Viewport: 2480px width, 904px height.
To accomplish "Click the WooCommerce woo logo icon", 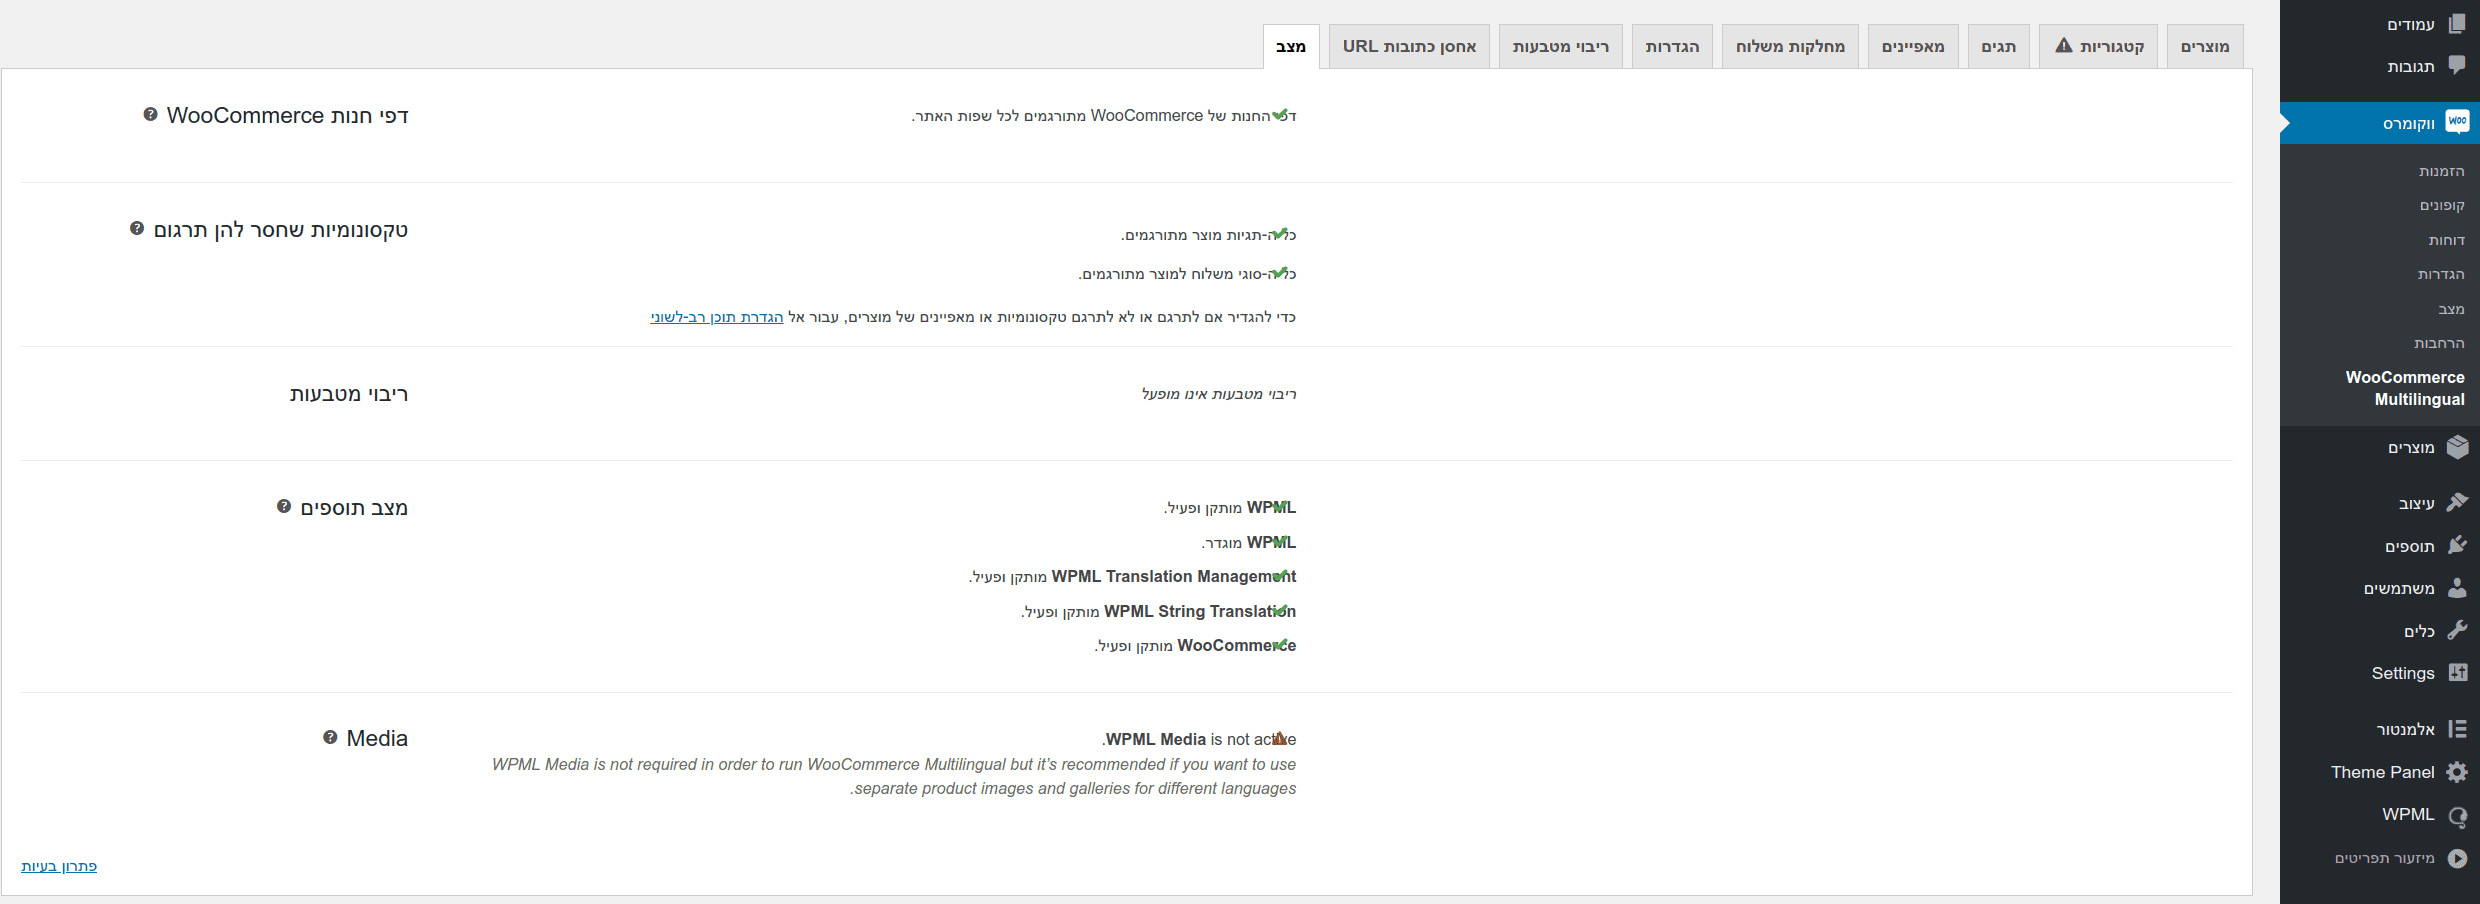I will click(2457, 122).
